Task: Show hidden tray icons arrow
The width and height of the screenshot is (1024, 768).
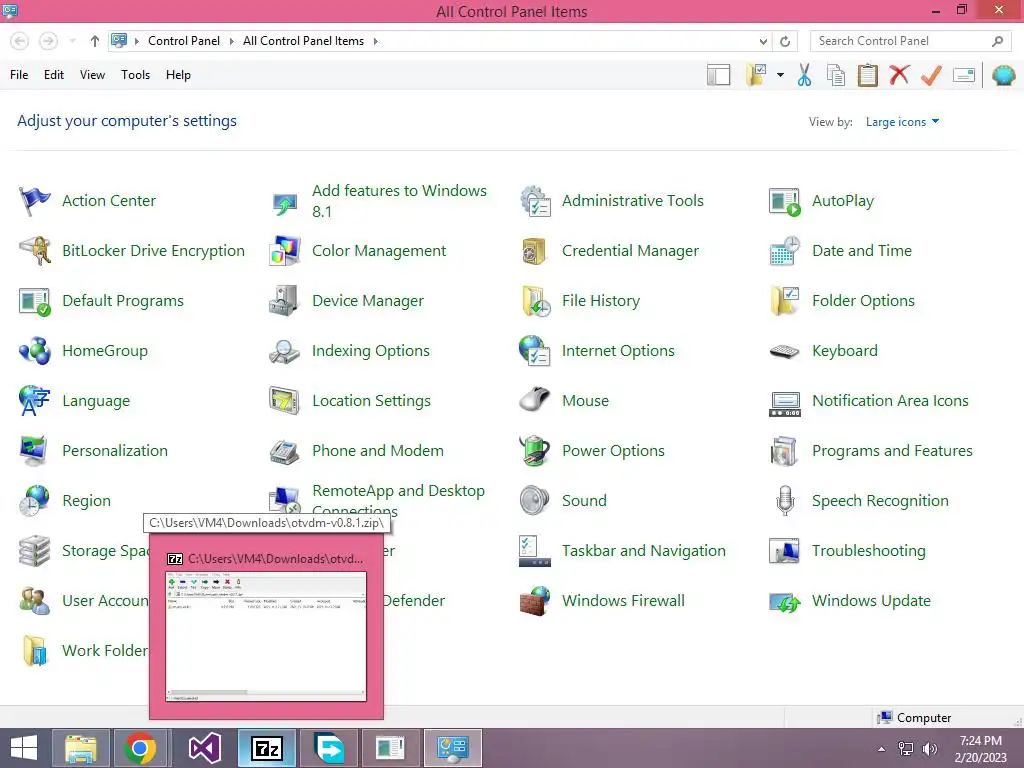Action: (882, 749)
